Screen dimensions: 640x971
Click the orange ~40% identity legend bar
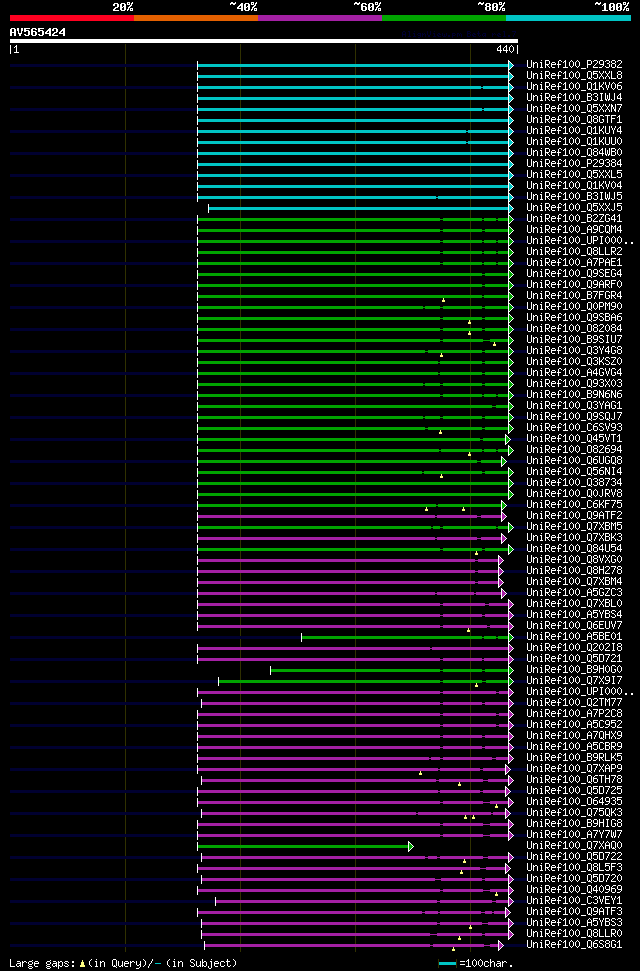(x=196, y=18)
